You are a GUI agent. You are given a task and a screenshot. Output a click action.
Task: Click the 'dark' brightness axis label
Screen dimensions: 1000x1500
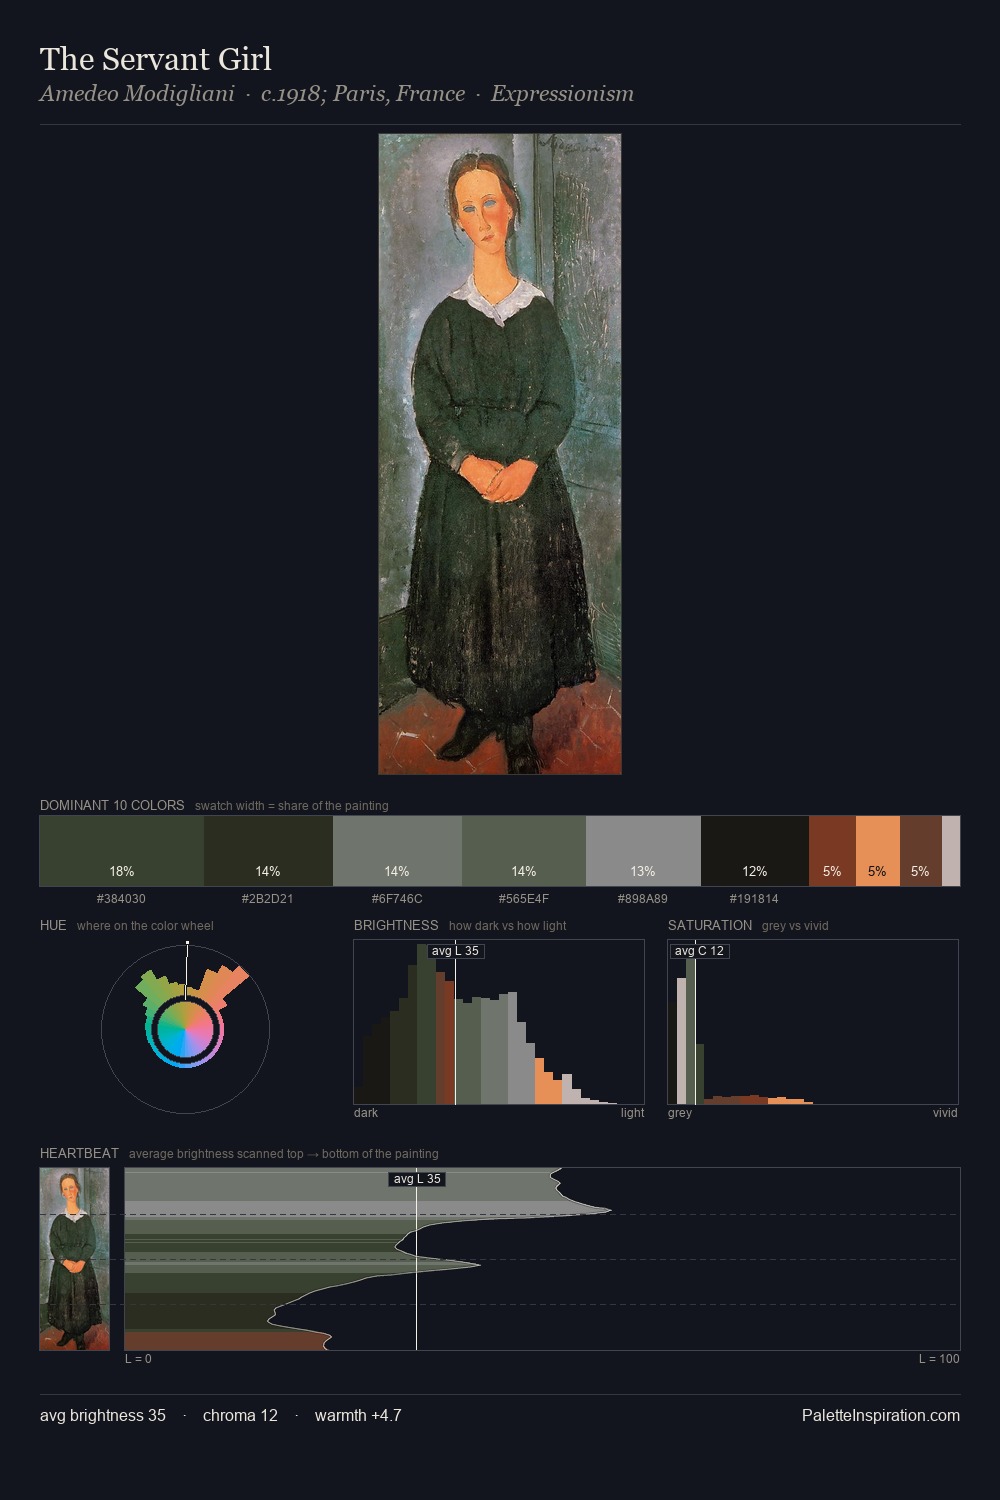click(366, 1113)
